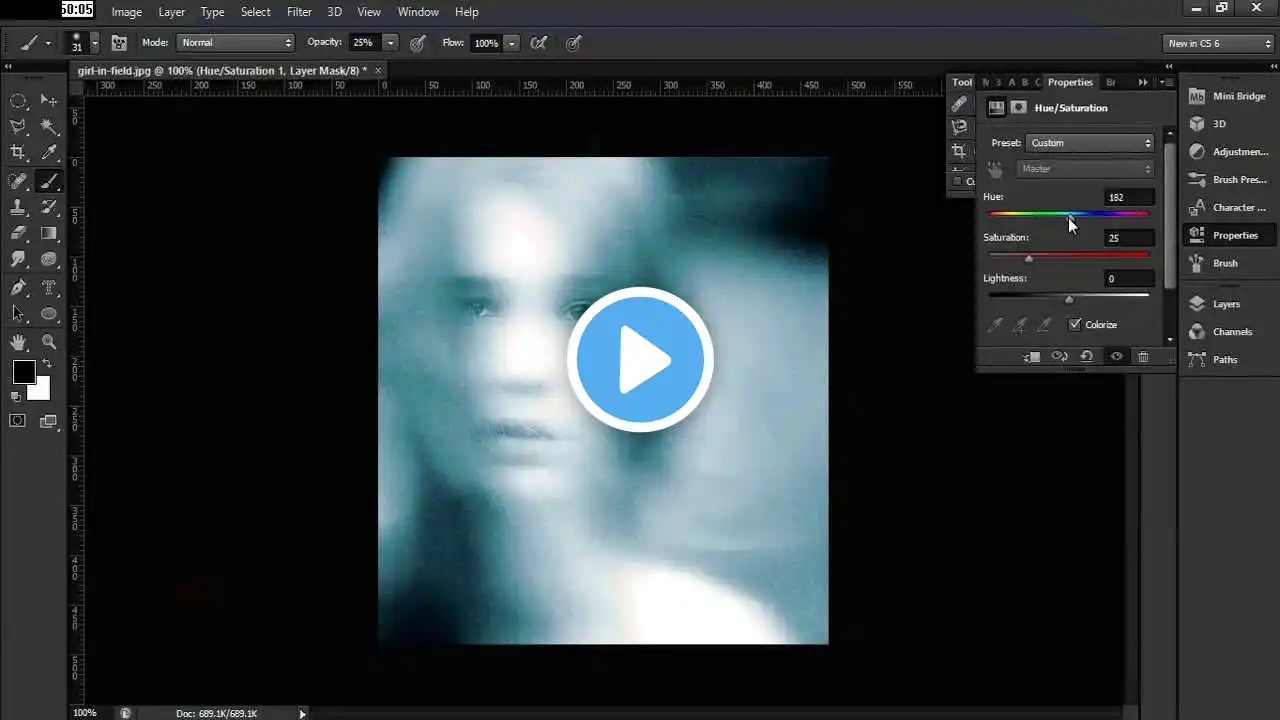Screen dimensions: 1280x720
Task: Reset adjustment defaults in Properties panel
Action: [x=1086, y=357]
